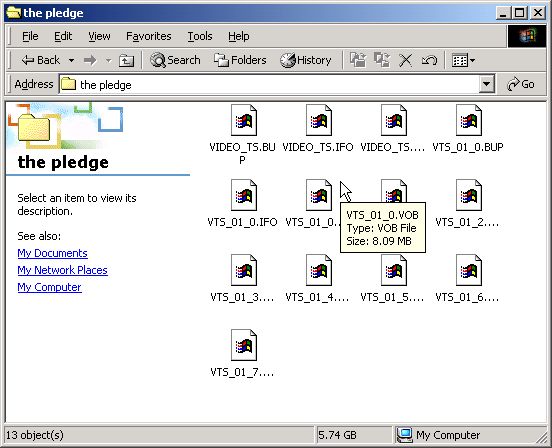Select the VTS_01_2.... file icon
The width and height of the screenshot is (552, 448).
[469, 195]
